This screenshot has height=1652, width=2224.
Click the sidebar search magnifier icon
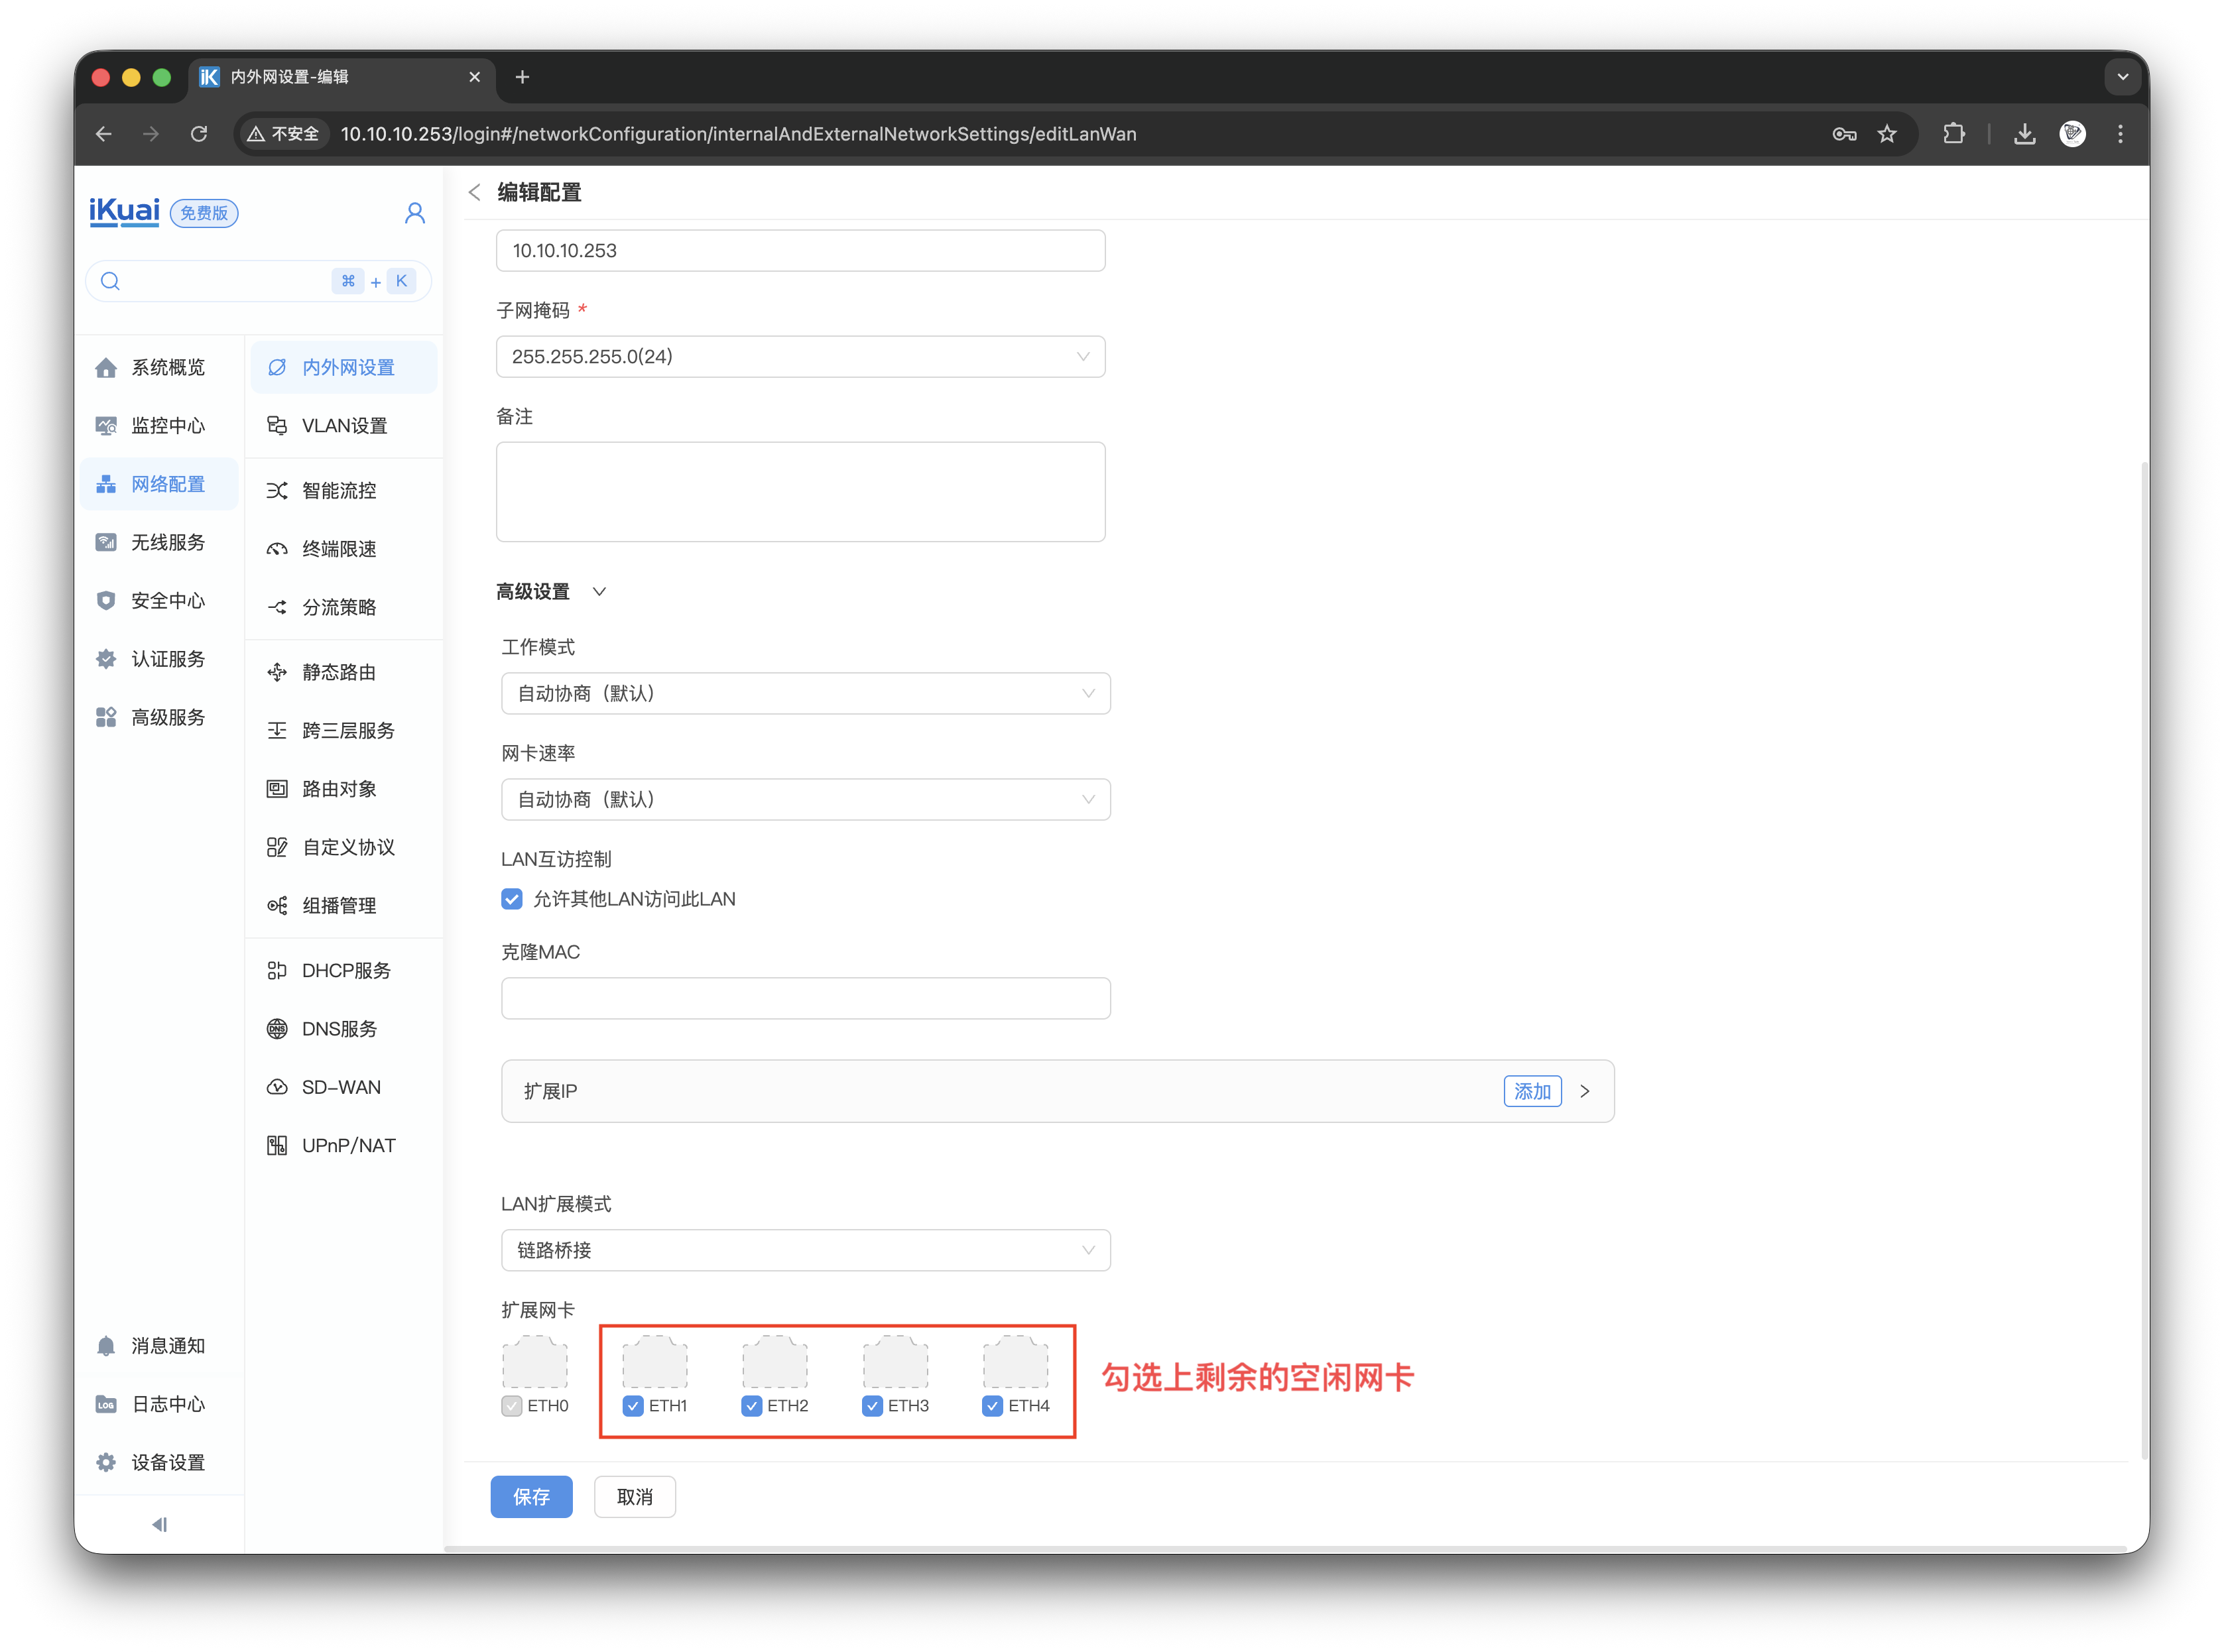pos(111,281)
